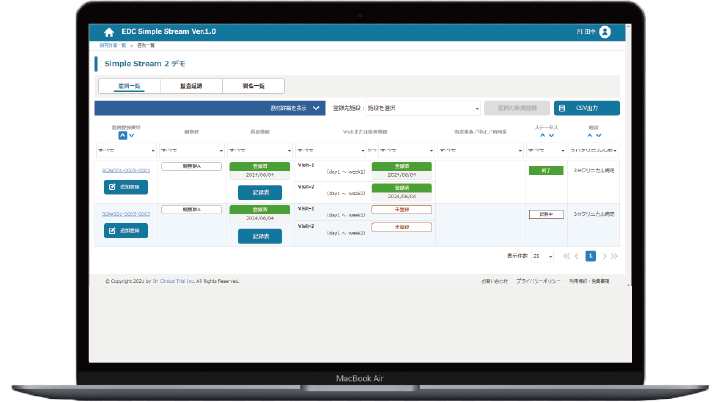This screenshot has width=720, height=402.
Task: Click the home icon in the header
Action: pos(108,32)
